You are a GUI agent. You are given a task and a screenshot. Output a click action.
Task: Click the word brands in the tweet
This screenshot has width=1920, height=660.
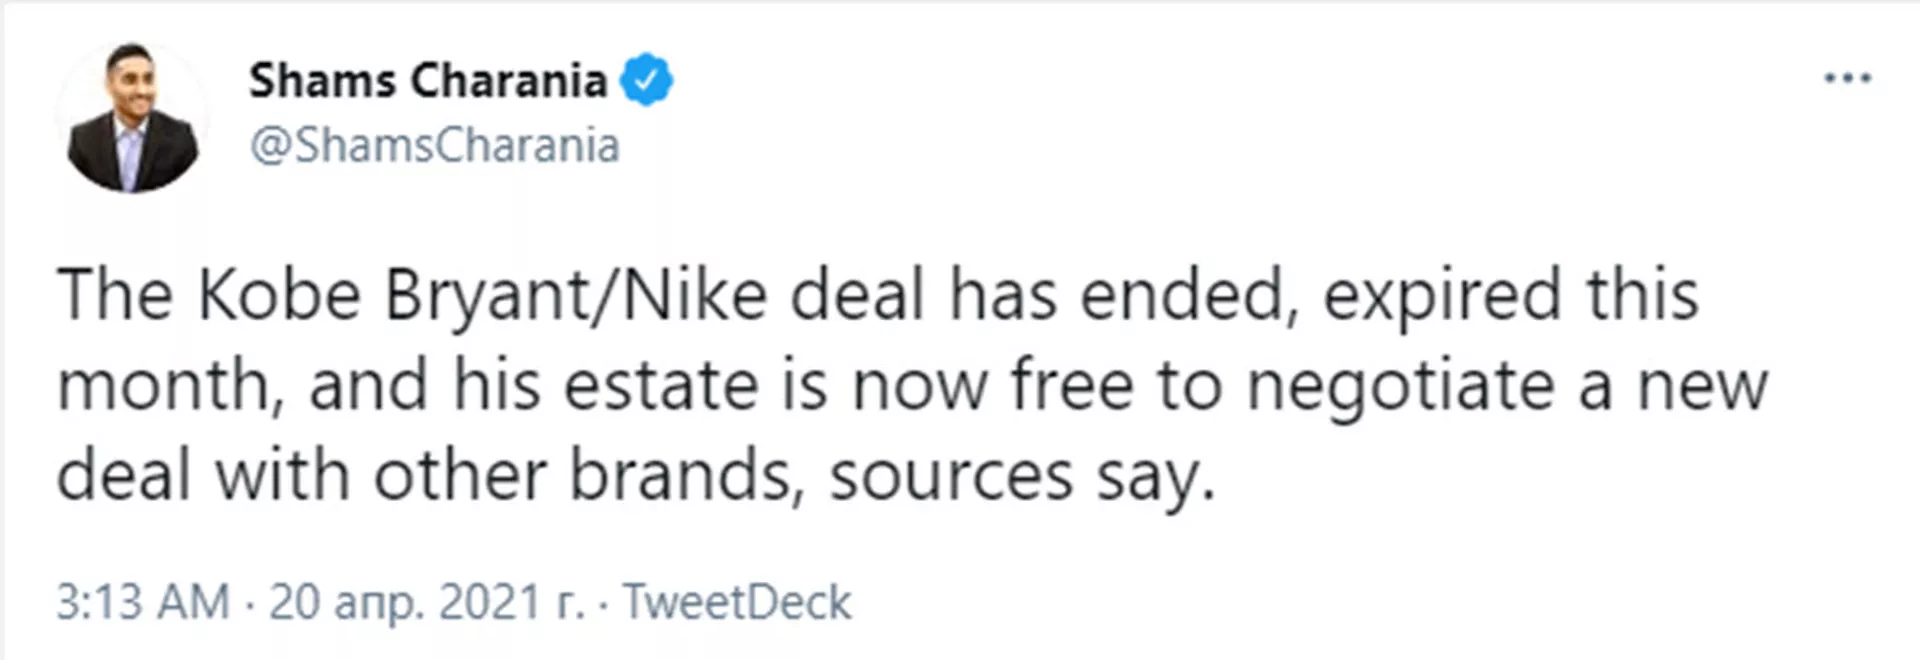[x=687, y=476]
